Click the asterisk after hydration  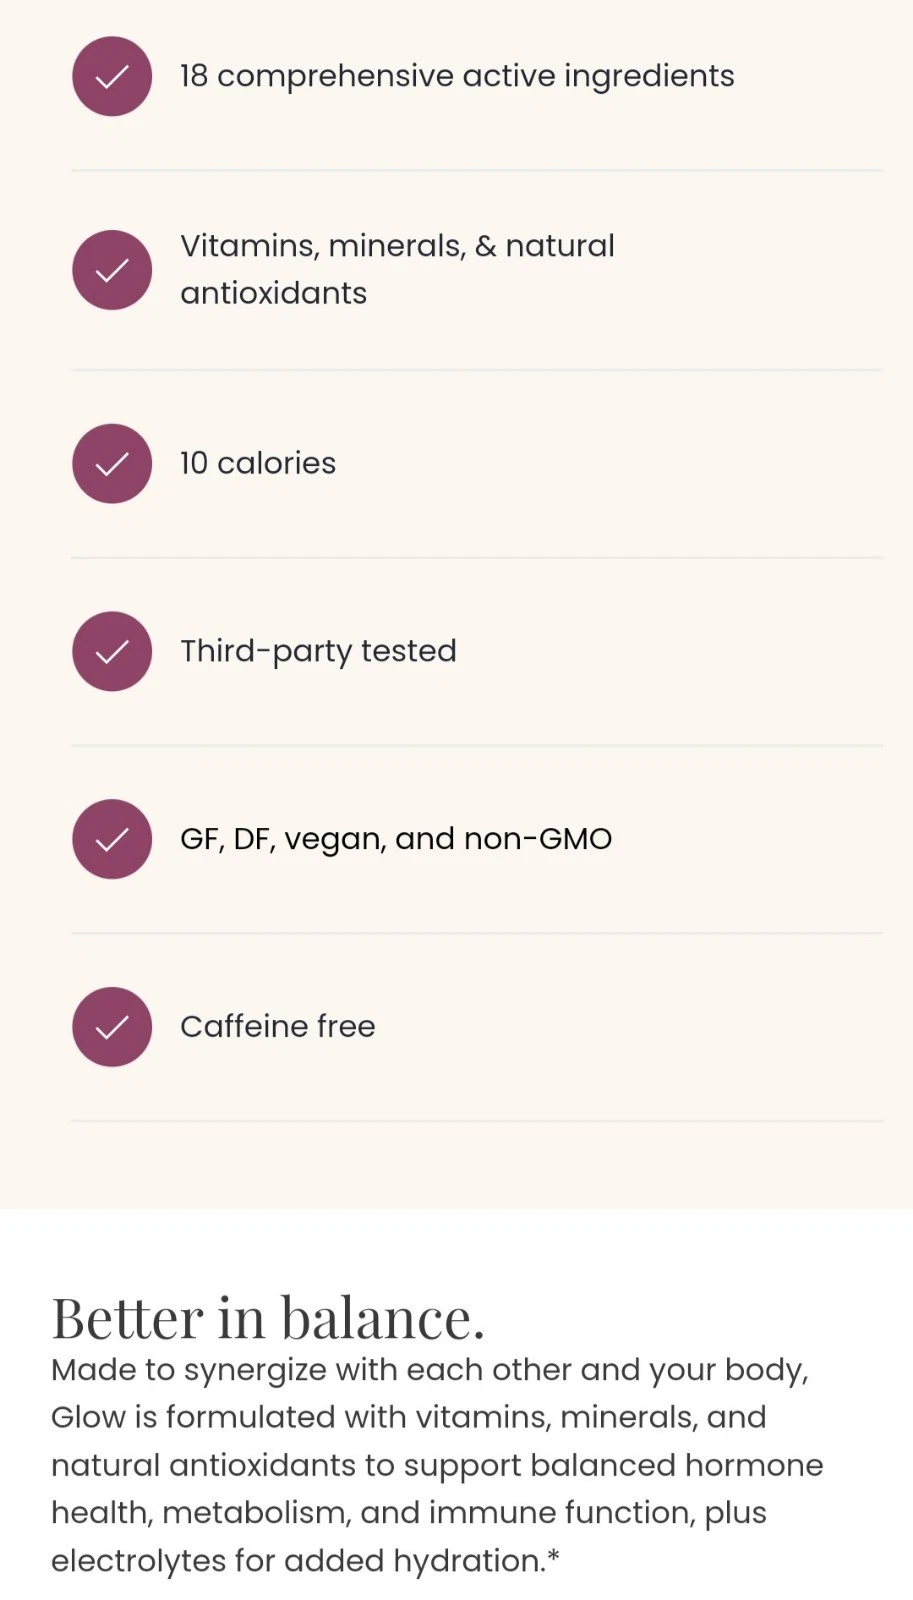[553, 1557]
